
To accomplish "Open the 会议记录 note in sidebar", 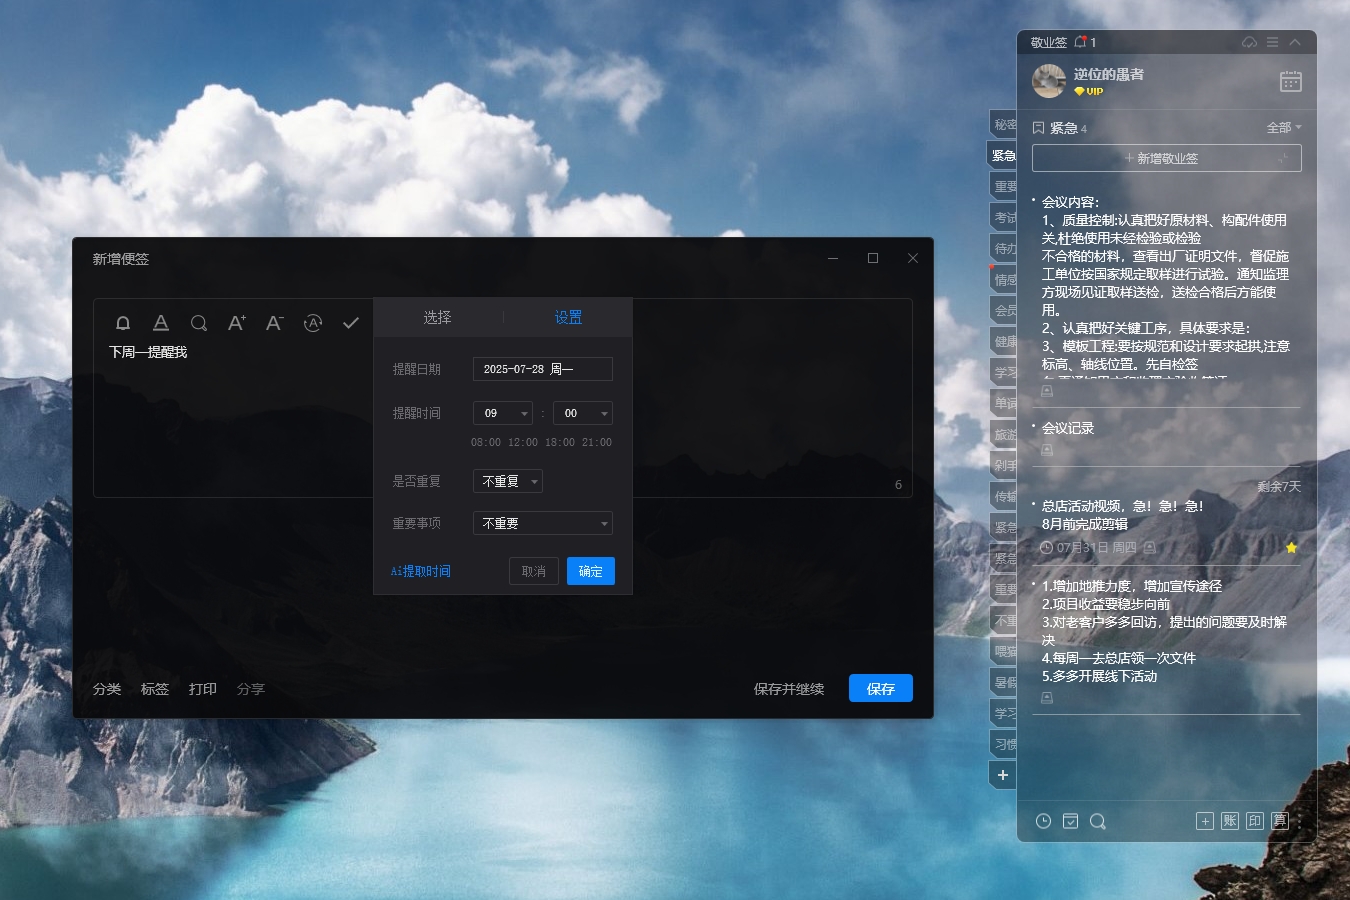I will 1068,428.
